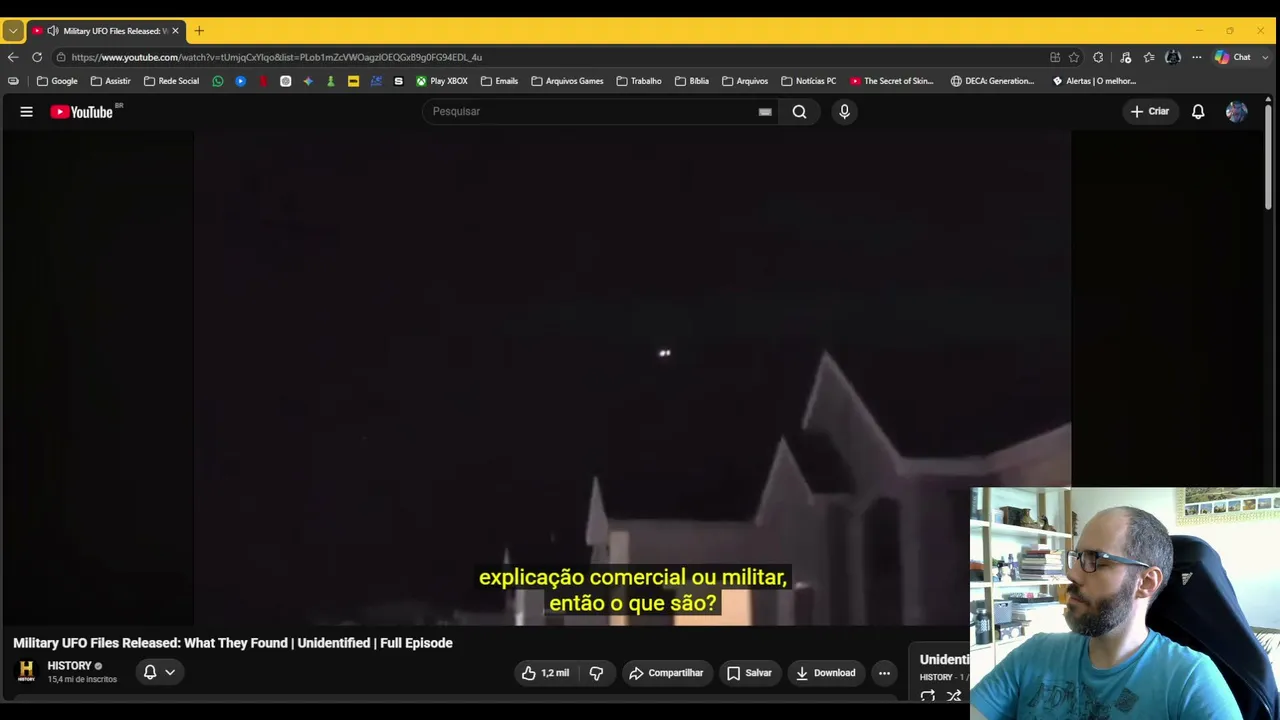The height and width of the screenshot is (720, 1280).
Task: Click the video player to pause
Action: coord(632,378)
